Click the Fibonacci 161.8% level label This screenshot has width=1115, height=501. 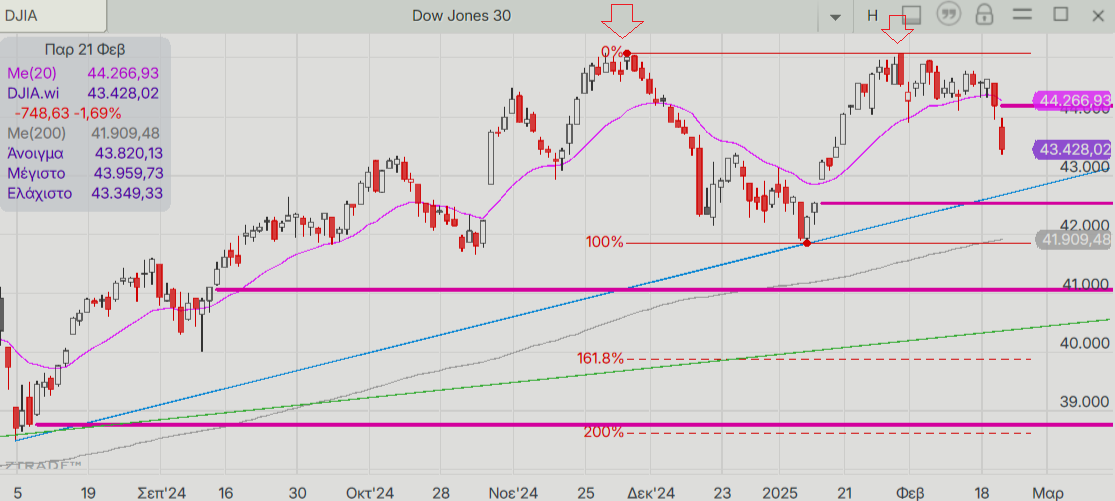click(600, 358)
